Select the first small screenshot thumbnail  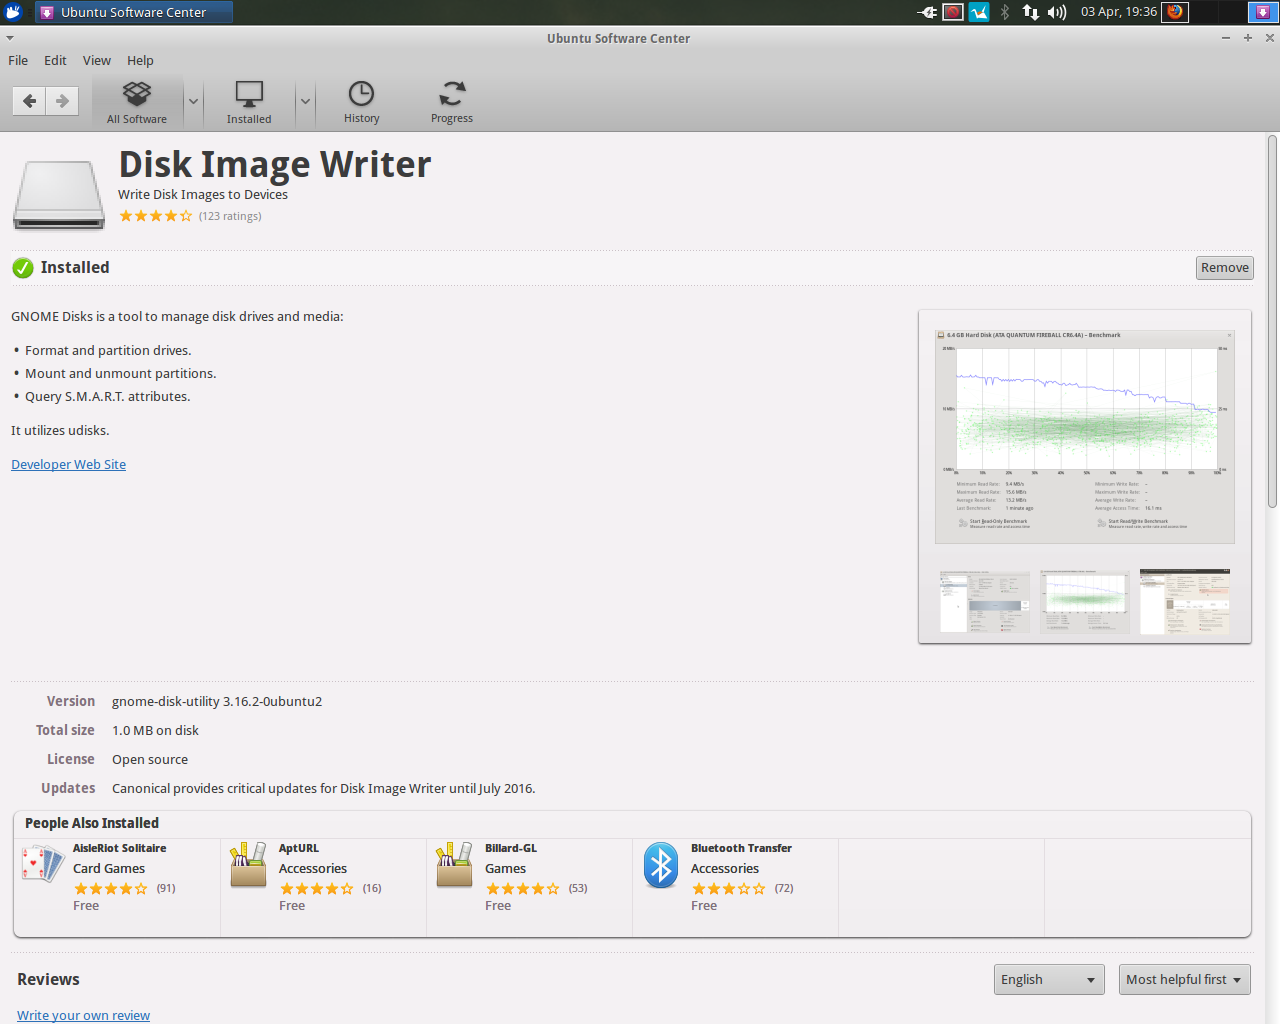click(x=985, y=601)
